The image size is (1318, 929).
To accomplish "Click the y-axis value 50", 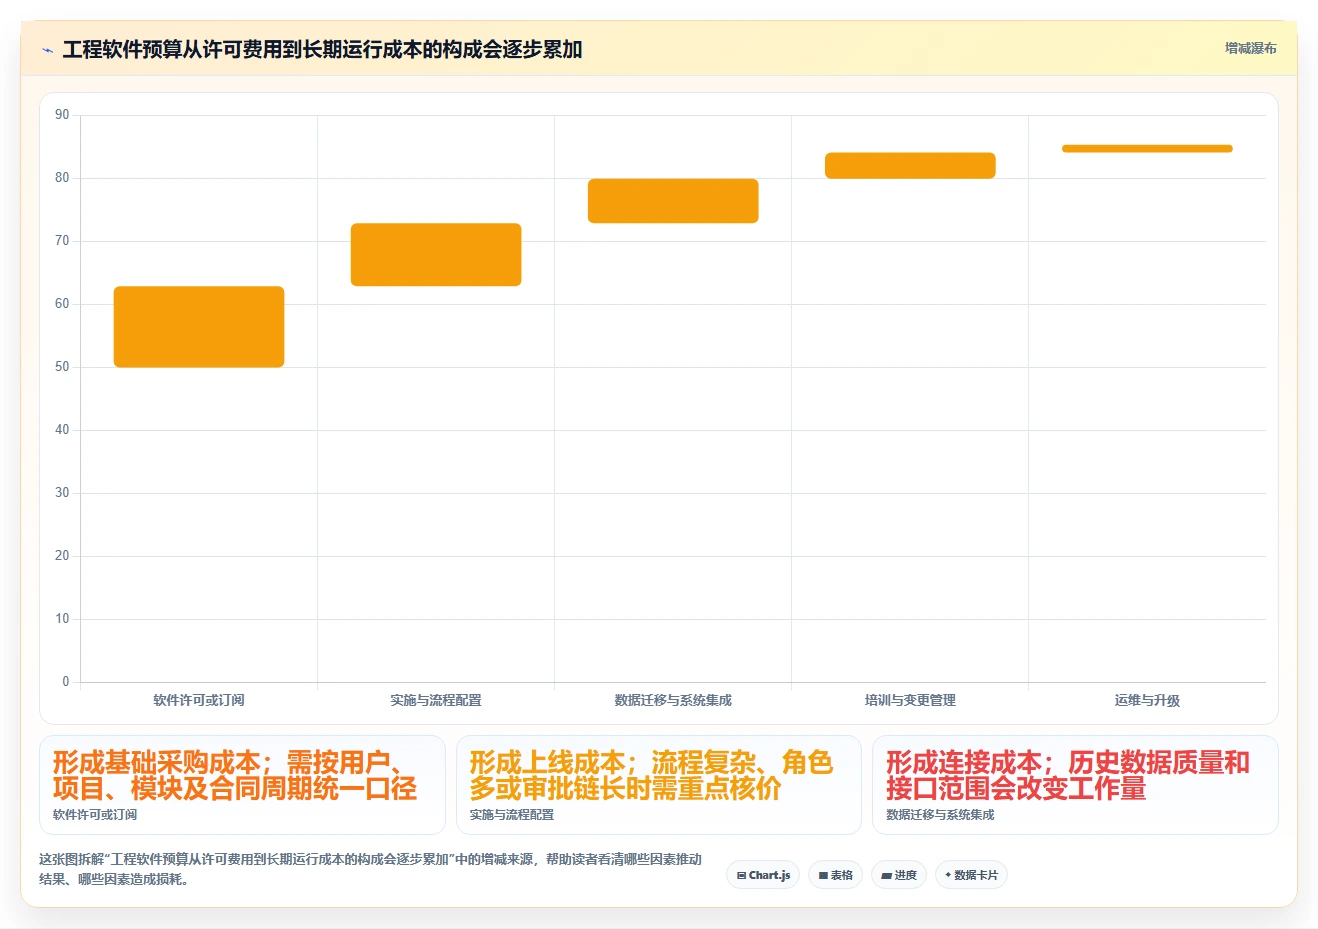I will [x=62, y=367].
